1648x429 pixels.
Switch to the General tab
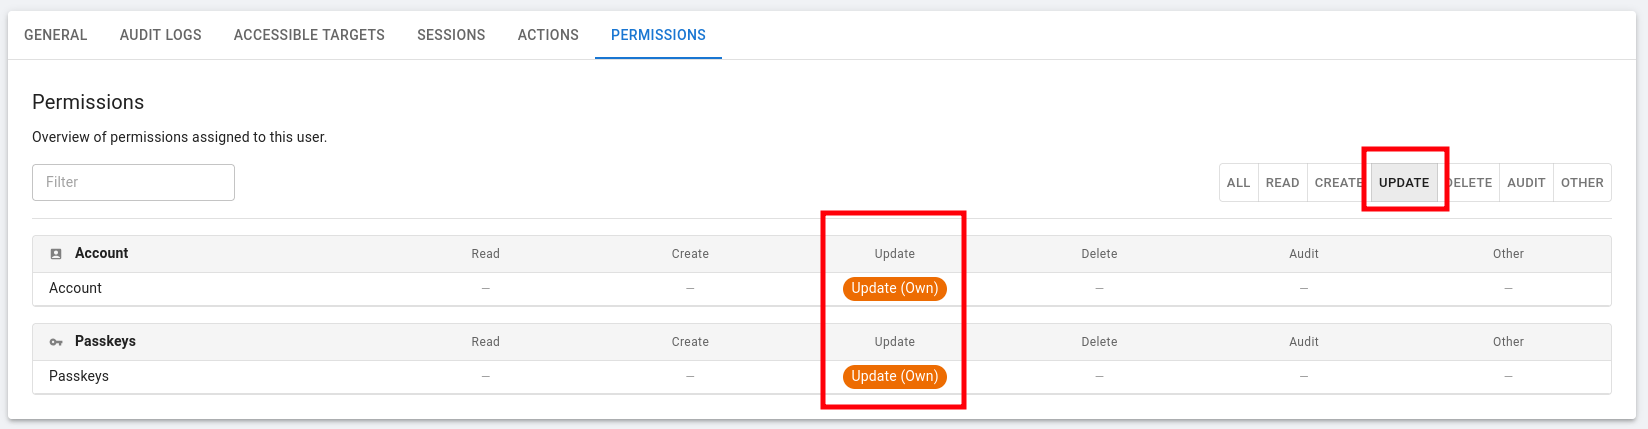[56, 35]
